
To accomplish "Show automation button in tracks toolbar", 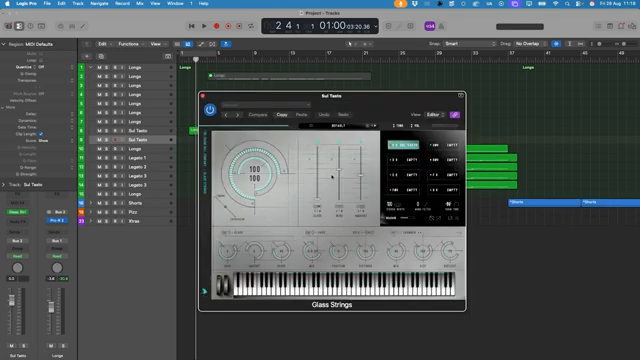I will pos(201,44).
